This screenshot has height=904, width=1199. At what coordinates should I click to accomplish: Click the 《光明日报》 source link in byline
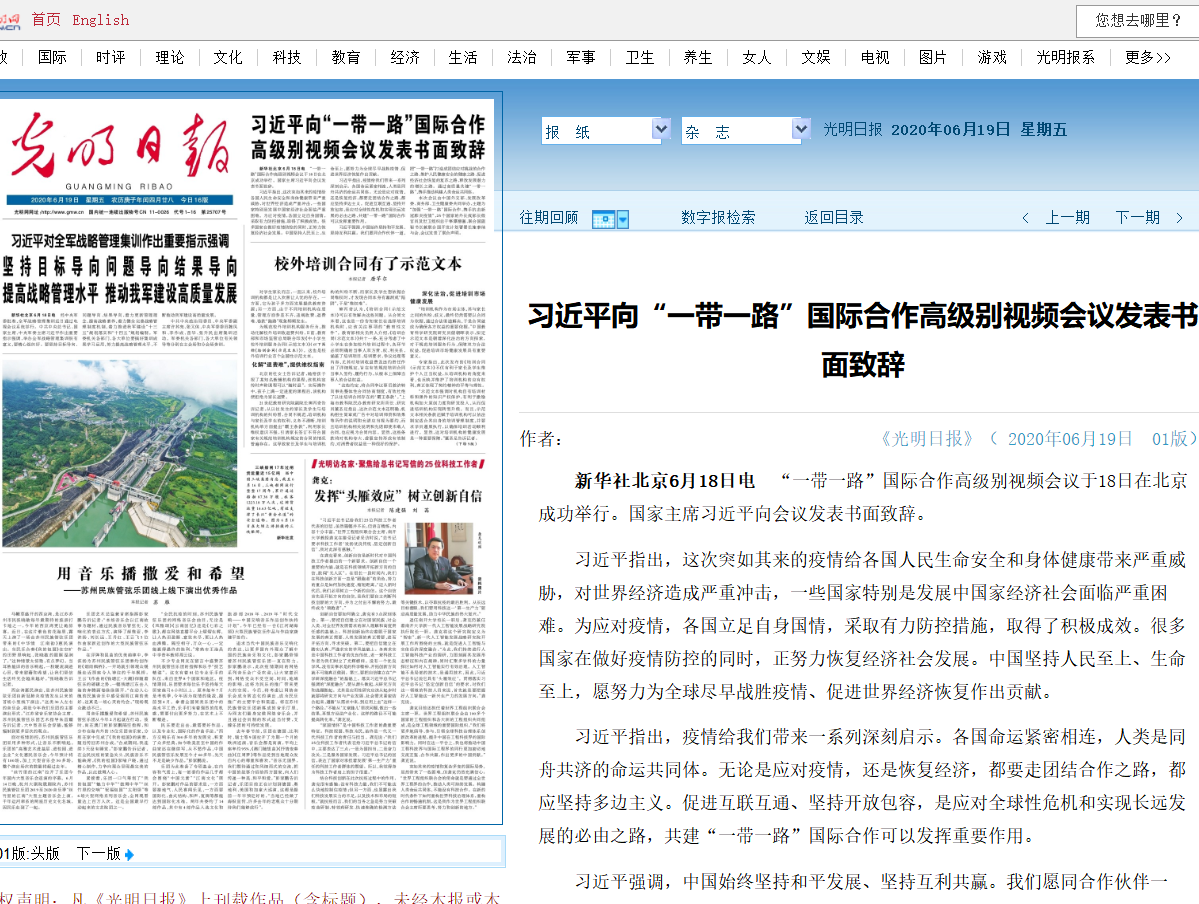(x=927, y=438)
